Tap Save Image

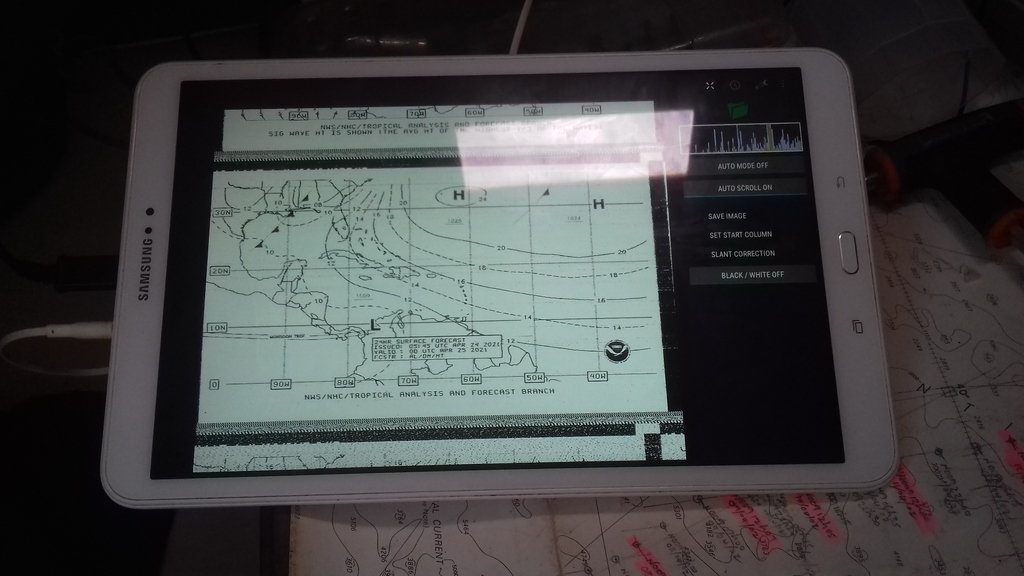coord(727,216)
